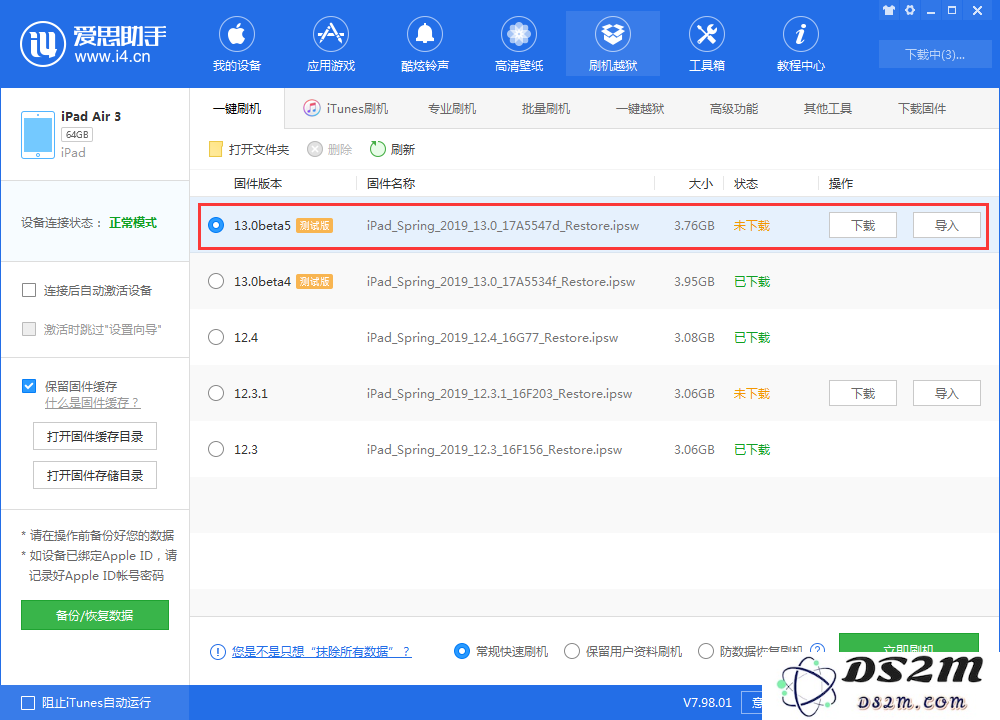Click 固件名称 column header
Viewport: 1000px width, 720px height.
(x=391, y=184)
